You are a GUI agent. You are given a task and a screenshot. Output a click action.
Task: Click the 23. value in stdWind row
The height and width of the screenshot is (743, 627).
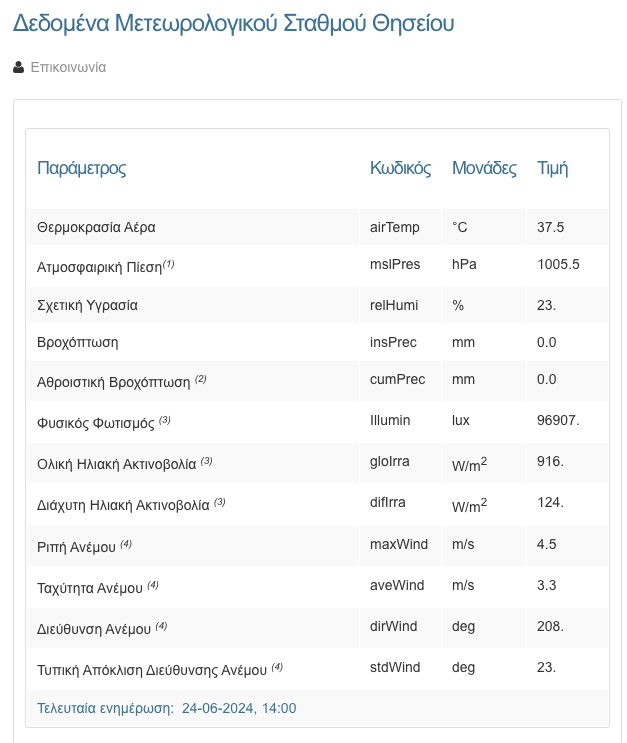546,667
